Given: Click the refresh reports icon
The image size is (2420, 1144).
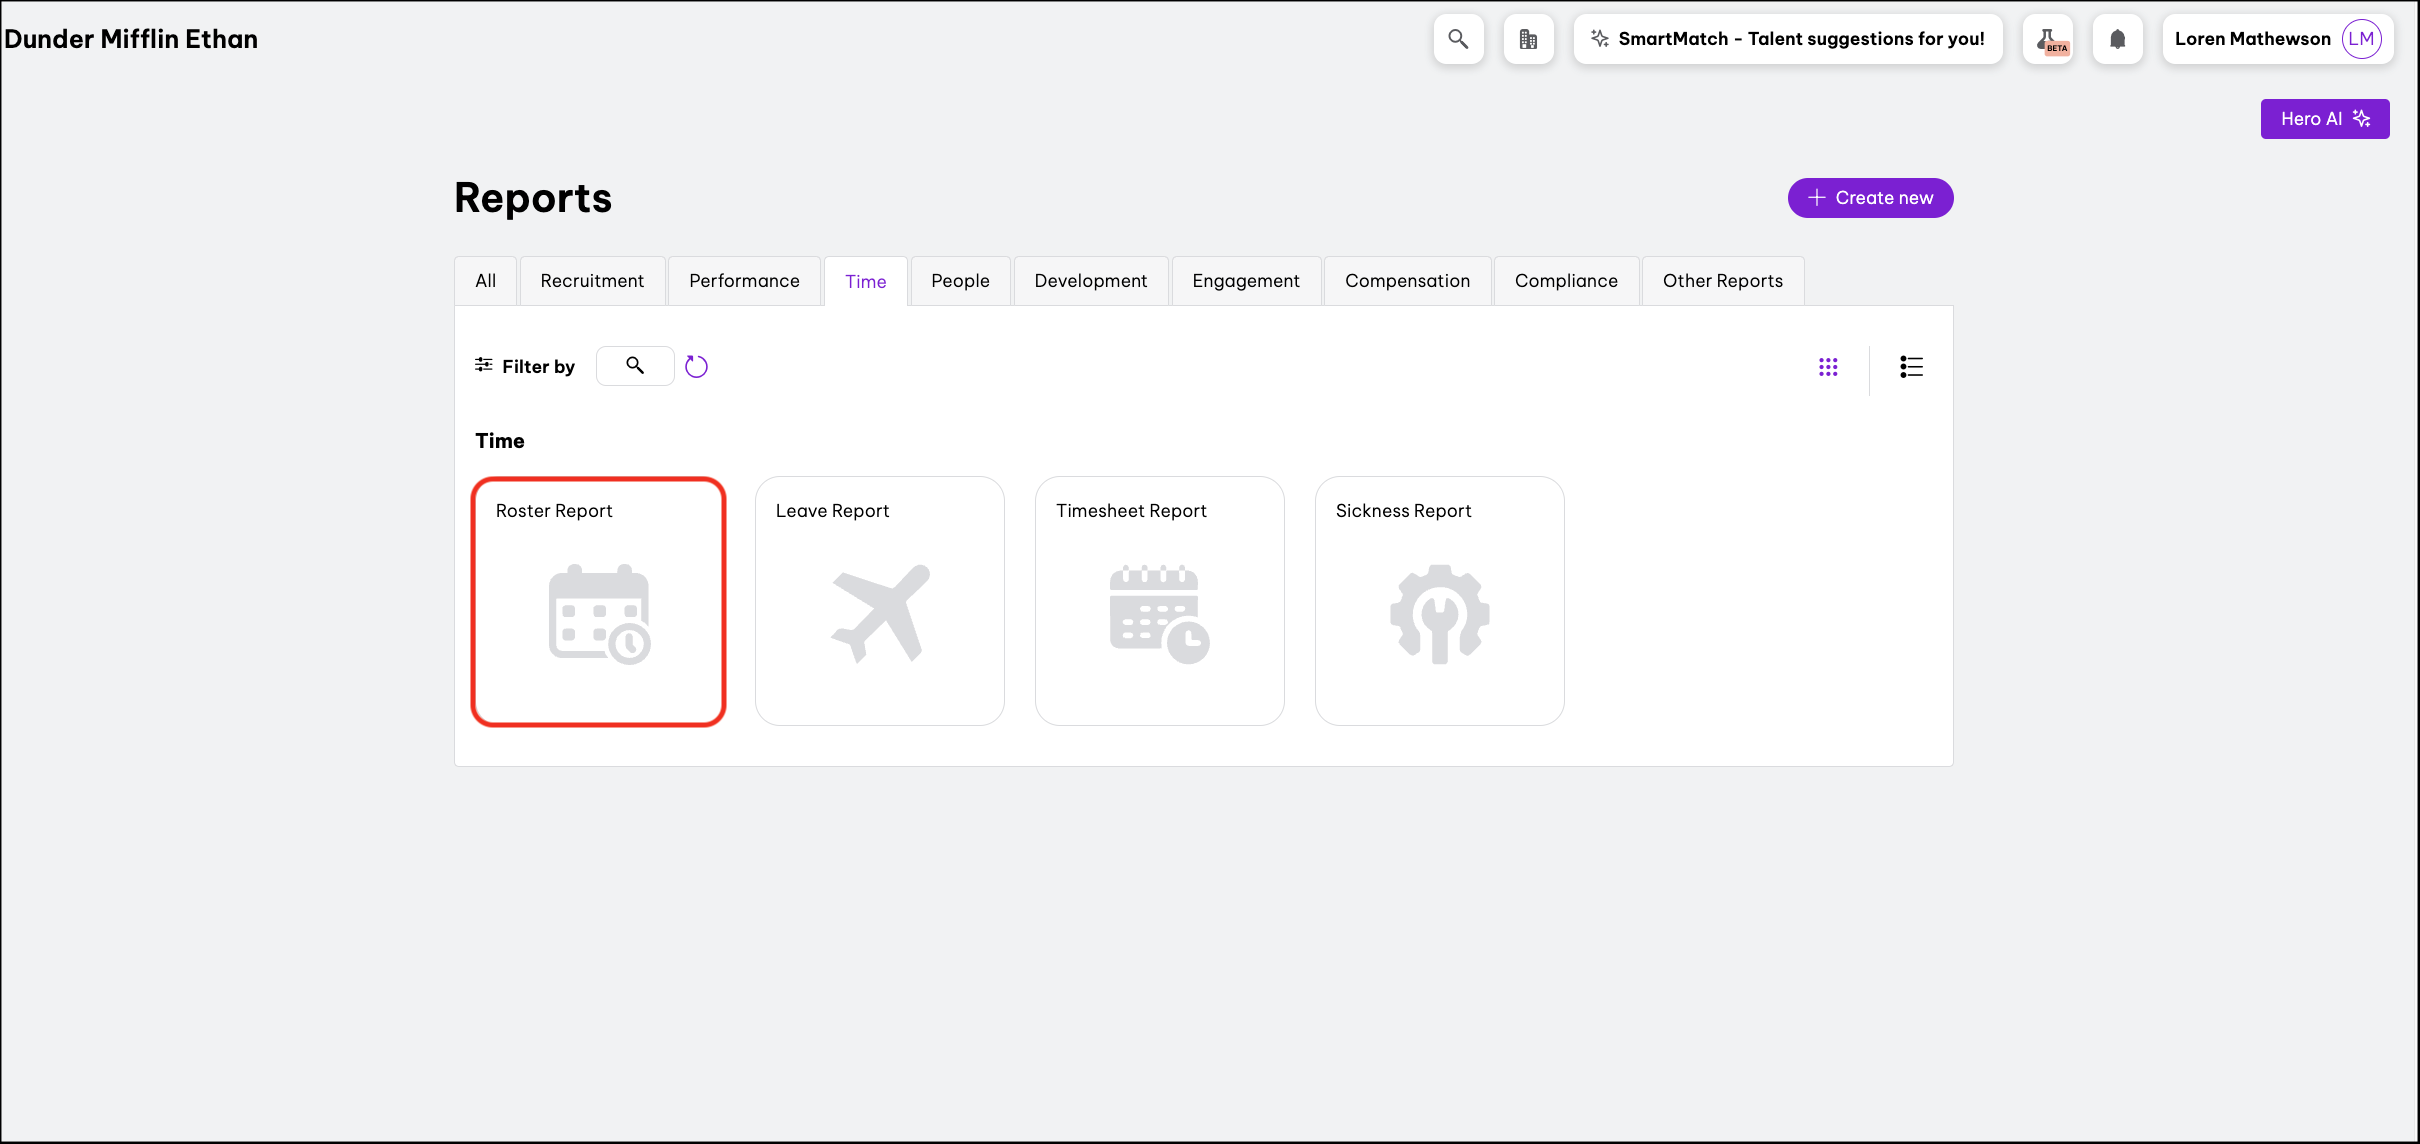Looking at the screenshot, I should click(696, 367).
